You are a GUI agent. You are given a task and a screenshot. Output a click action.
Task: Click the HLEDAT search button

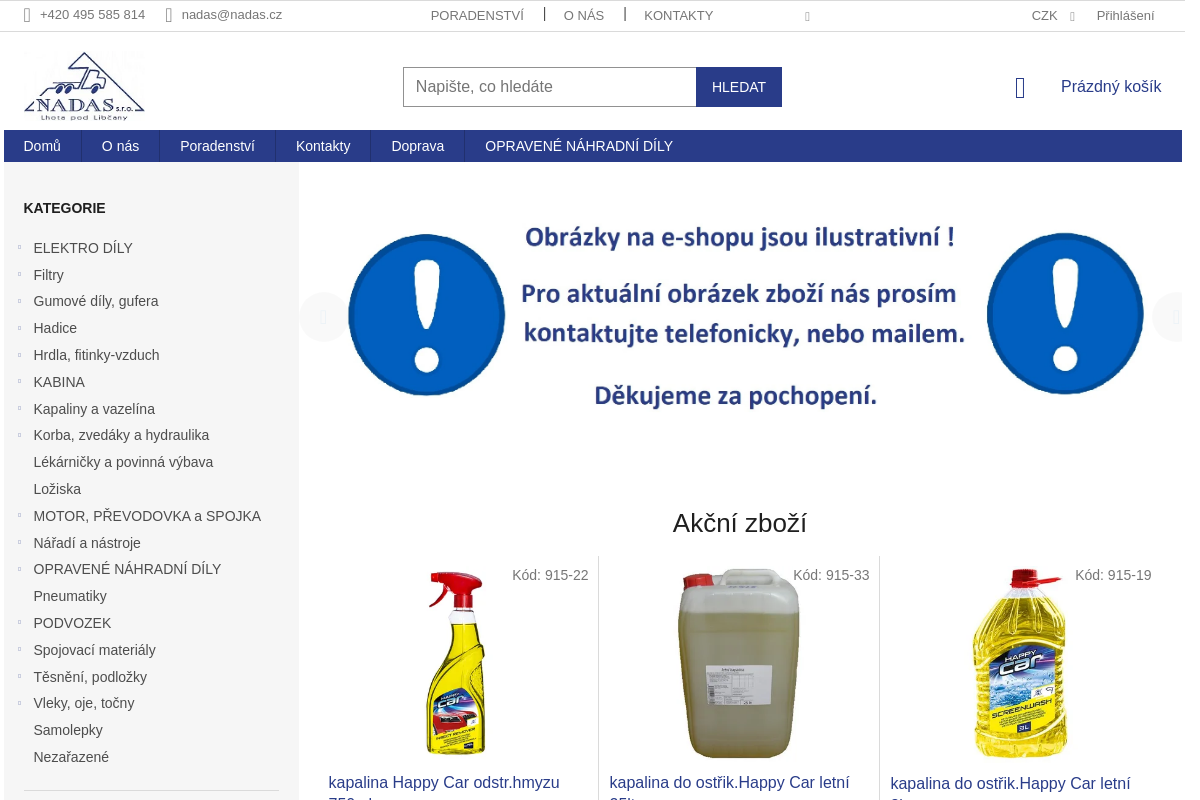click(739, 87)
